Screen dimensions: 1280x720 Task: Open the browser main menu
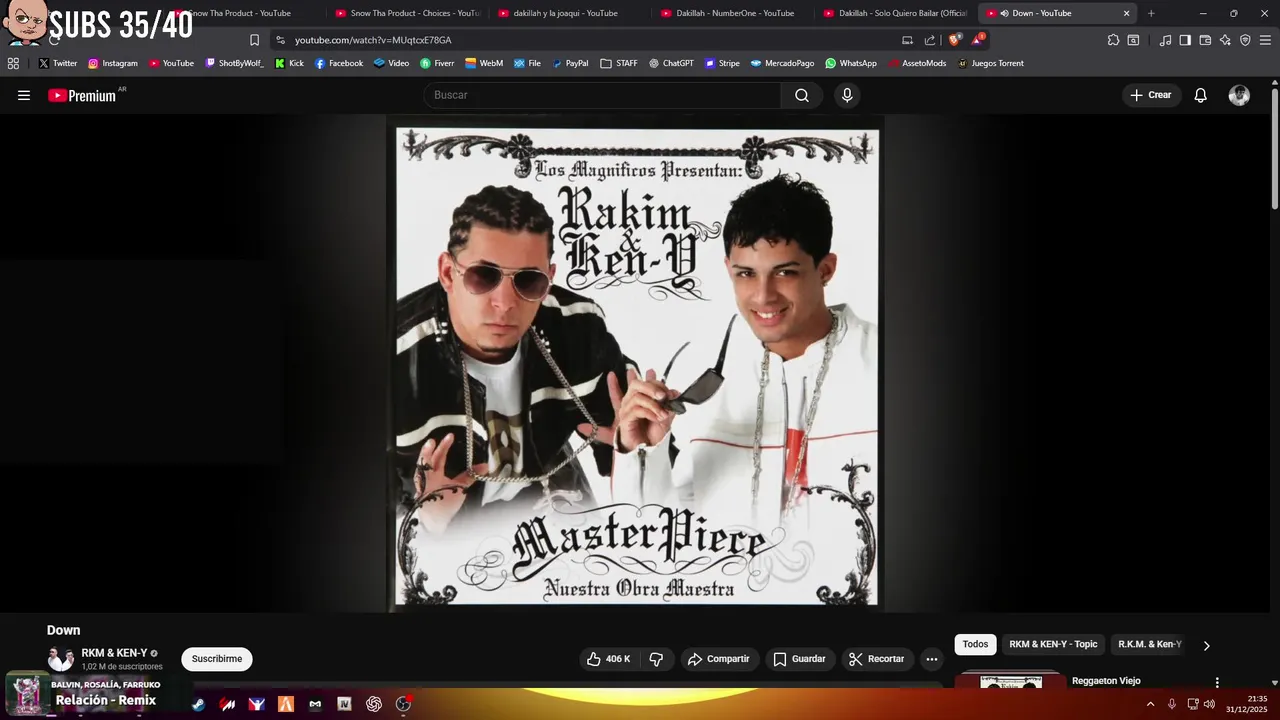1266,40
